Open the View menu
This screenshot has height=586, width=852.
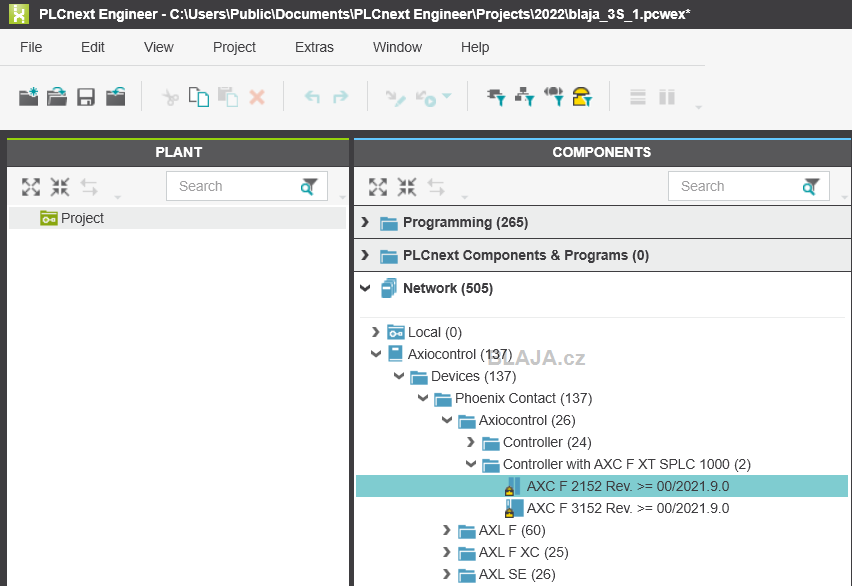pyautogui.click(x=159, y=47)
